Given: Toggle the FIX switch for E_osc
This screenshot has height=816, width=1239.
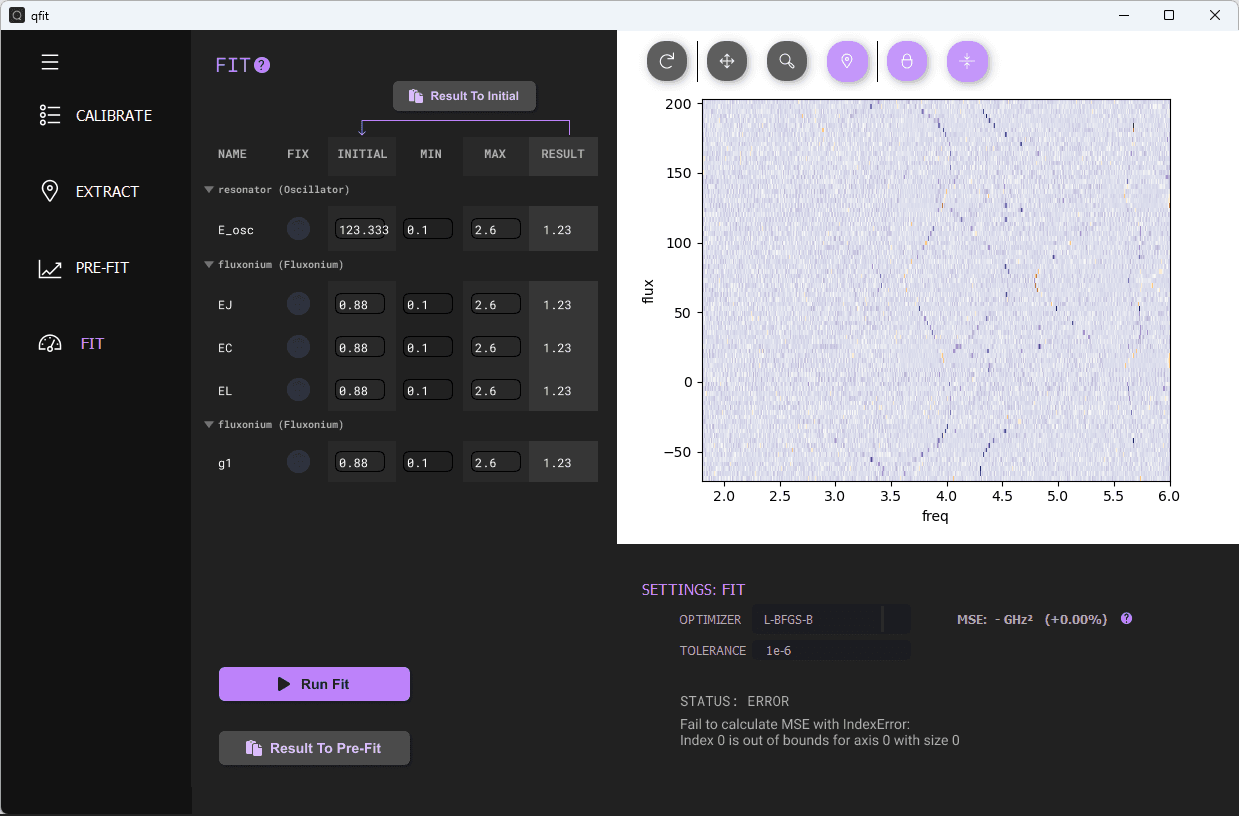Looking at the screenshot, I should click(x=298, y=229).
